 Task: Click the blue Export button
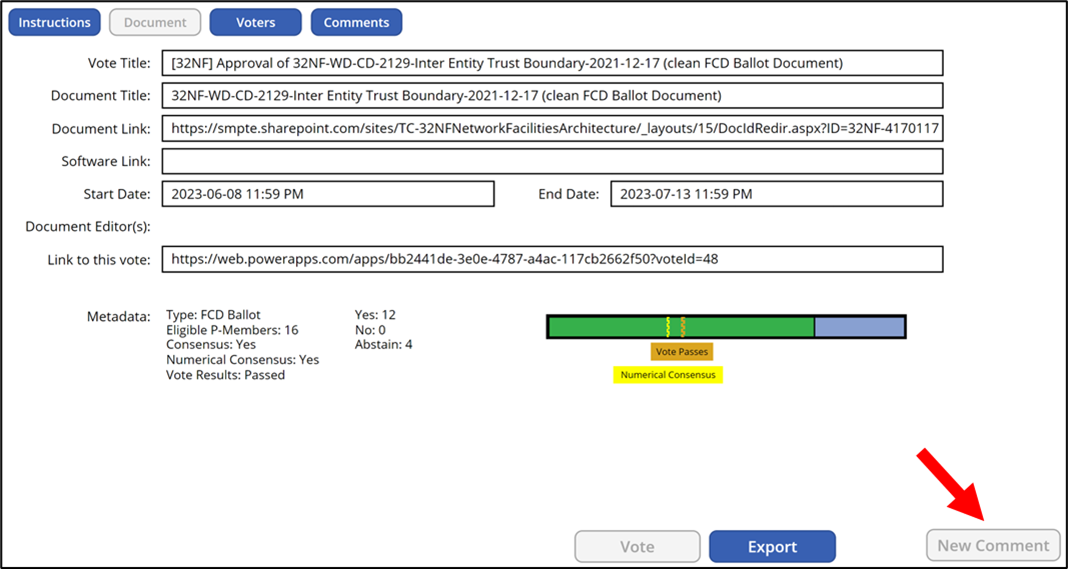pyautogui.click(x=772, y=547)
